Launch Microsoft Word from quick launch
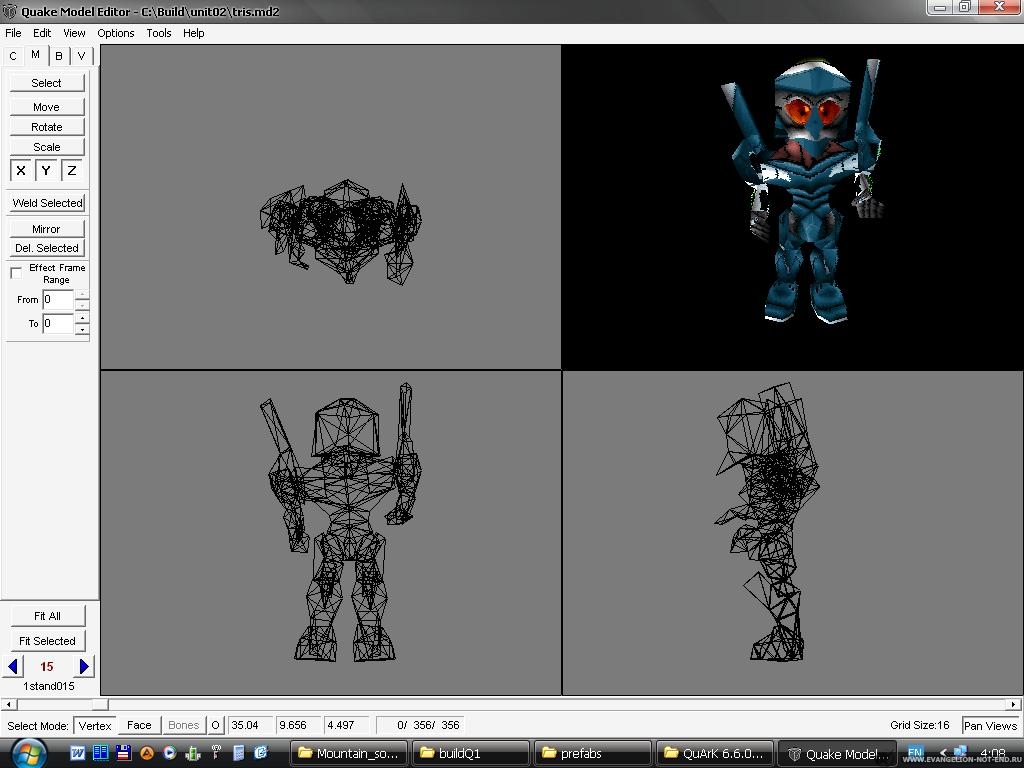 [x=78, y=753]
